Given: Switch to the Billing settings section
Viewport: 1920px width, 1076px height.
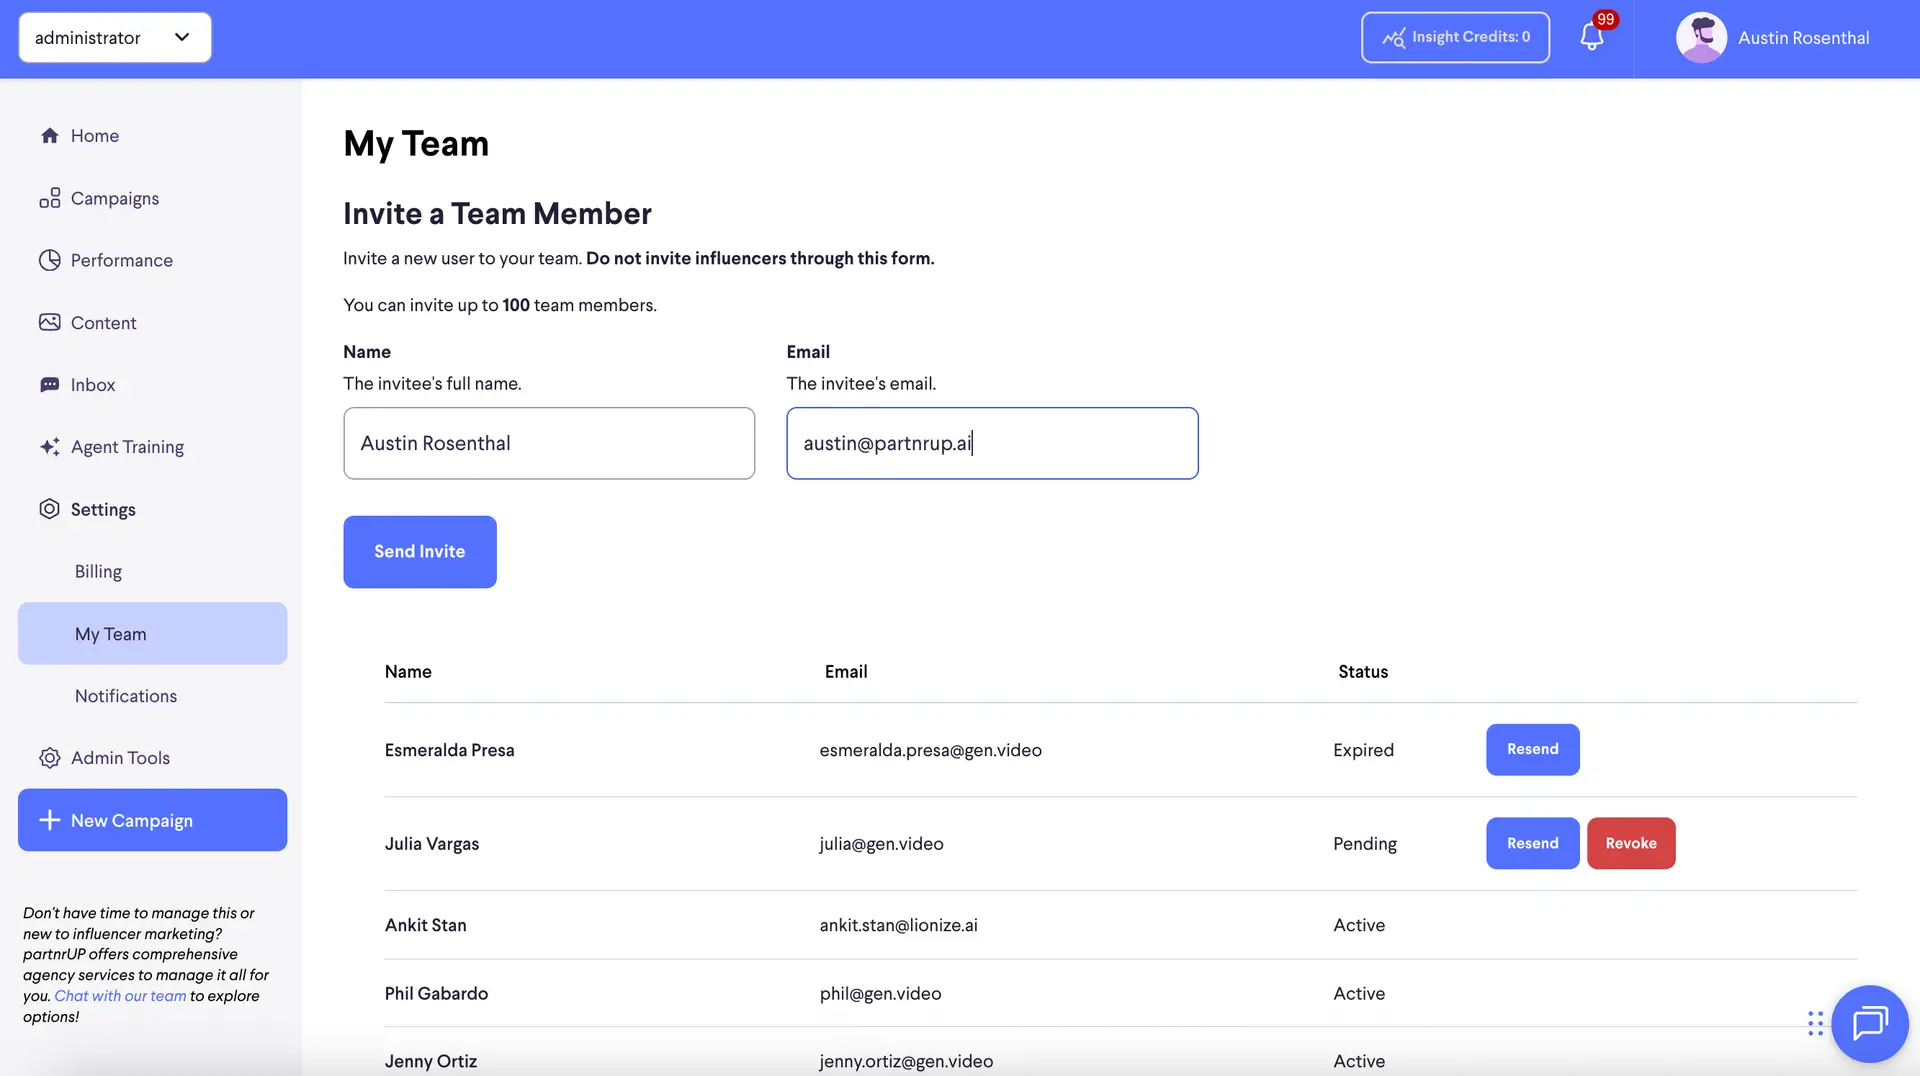Looking at the screenshot, I should click(x=98, y=571).
